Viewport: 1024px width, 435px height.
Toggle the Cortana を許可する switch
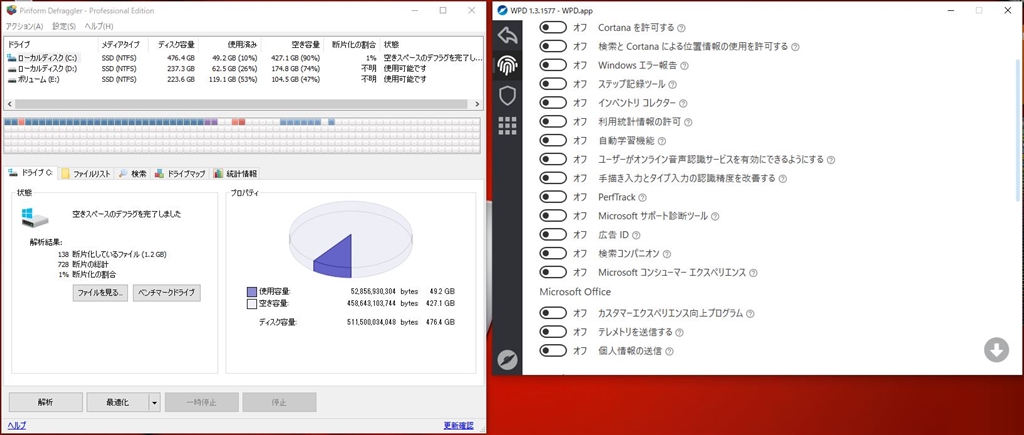tap(553, 28)
